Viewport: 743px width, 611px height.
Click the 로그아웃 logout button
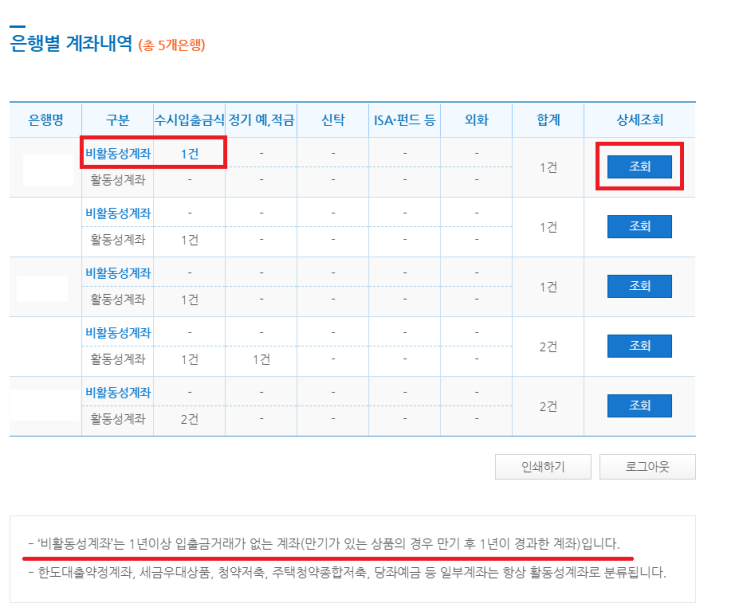pos(647,467)
